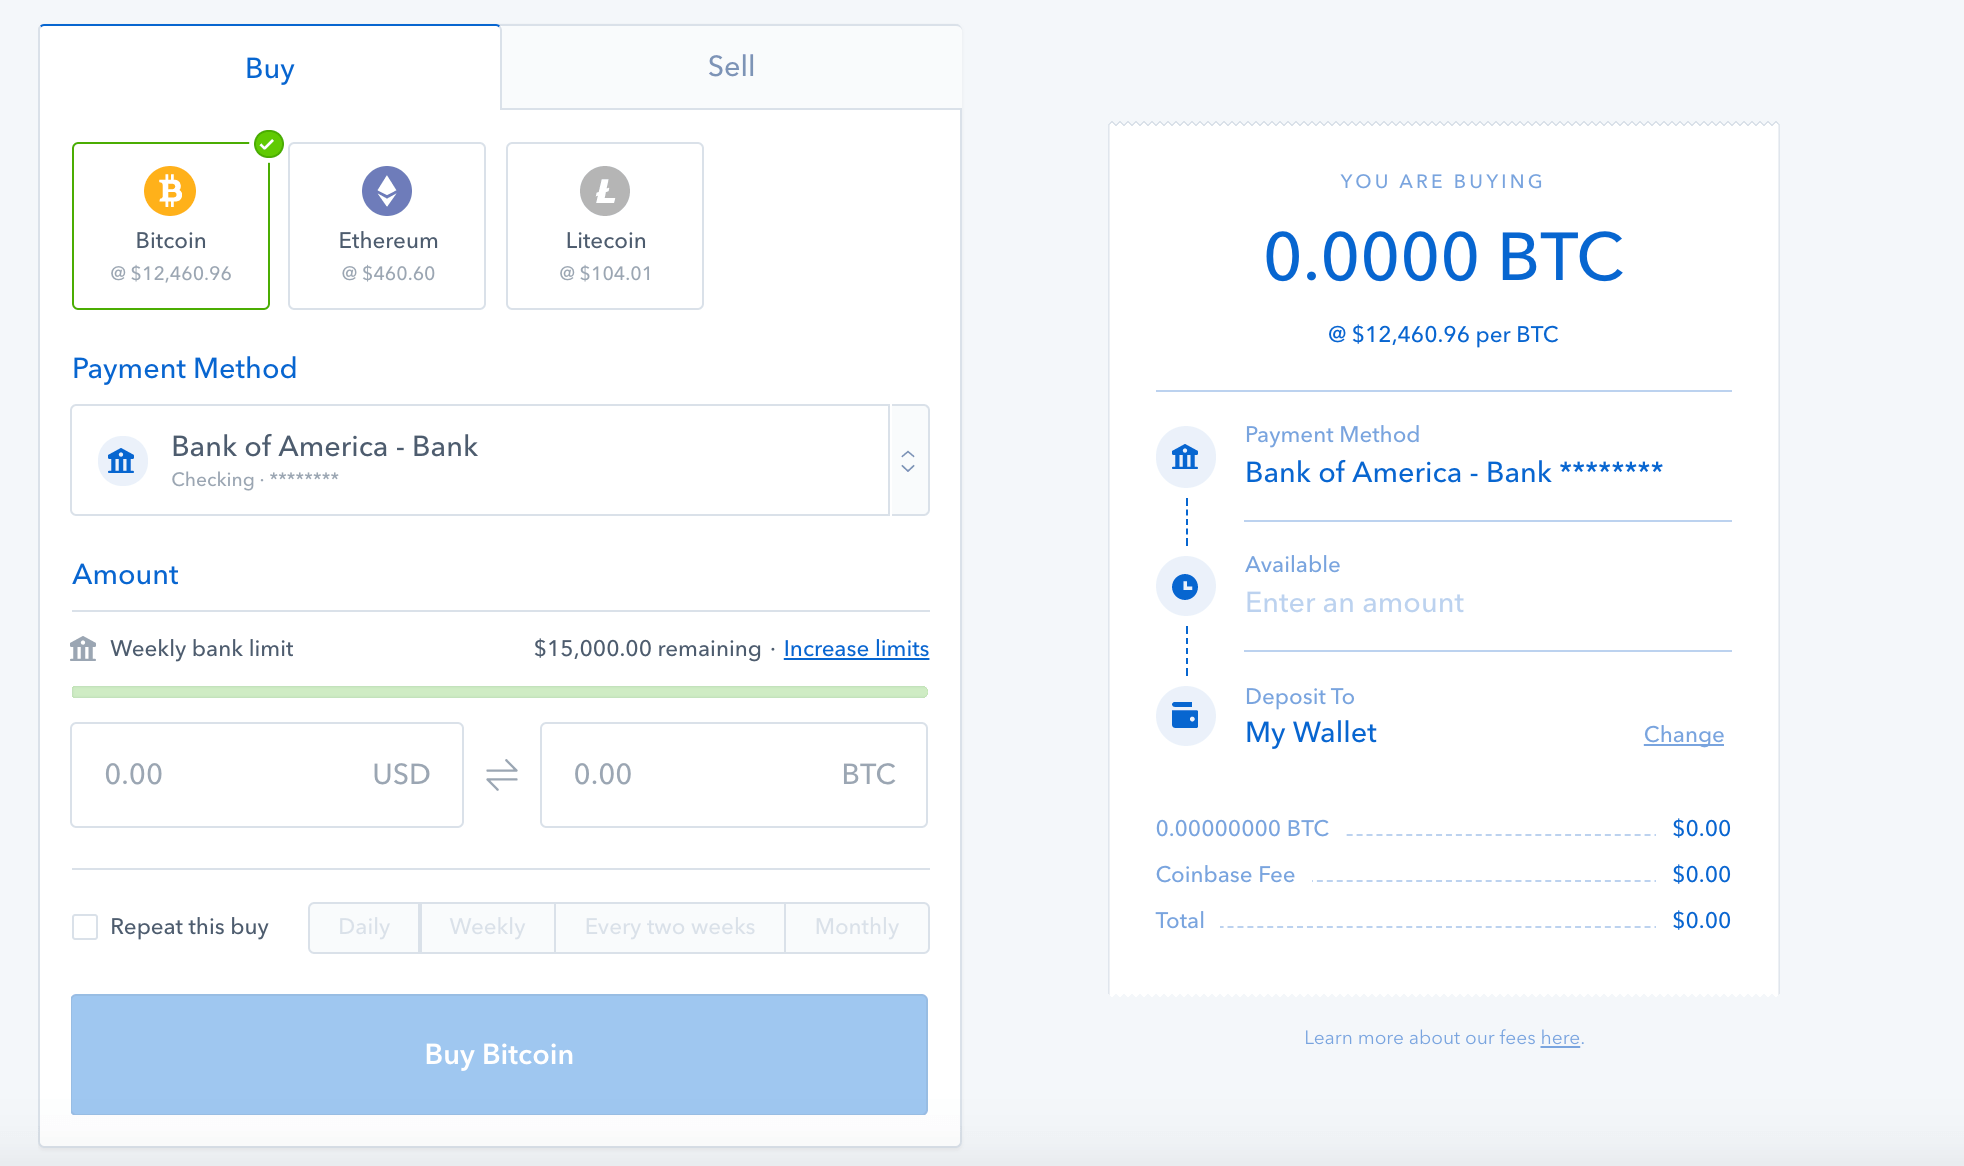The height and width of the screenshot is (1166, 1964).
Task: Click the Ethereum currency icon
Action: (386, 192)
